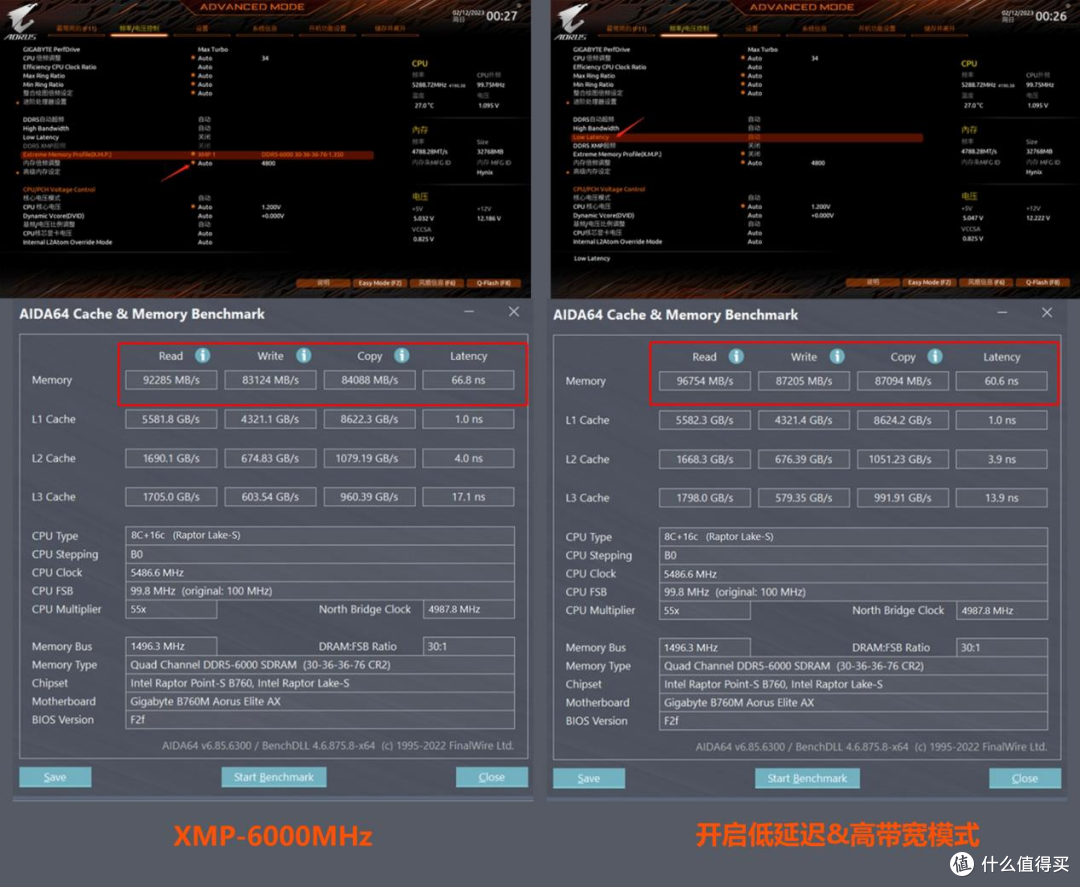Click memory read value 96754 MB/s
The height and width of the screenshot is (887, 1080).
tap(705, 381)
